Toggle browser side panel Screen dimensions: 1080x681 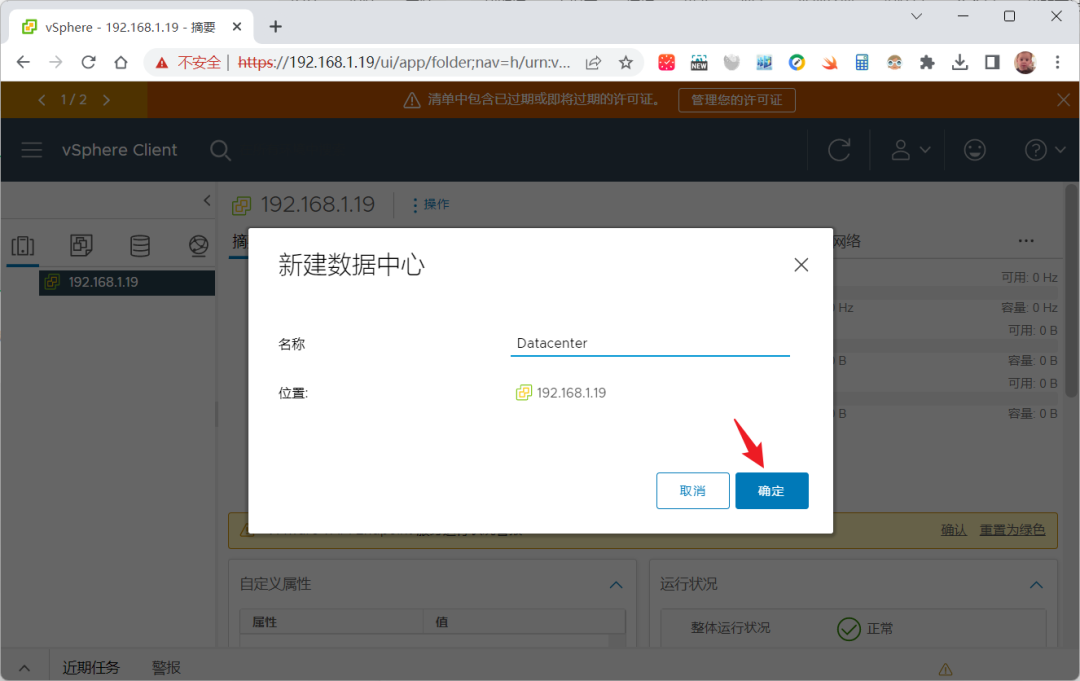(x=992, y=63)
